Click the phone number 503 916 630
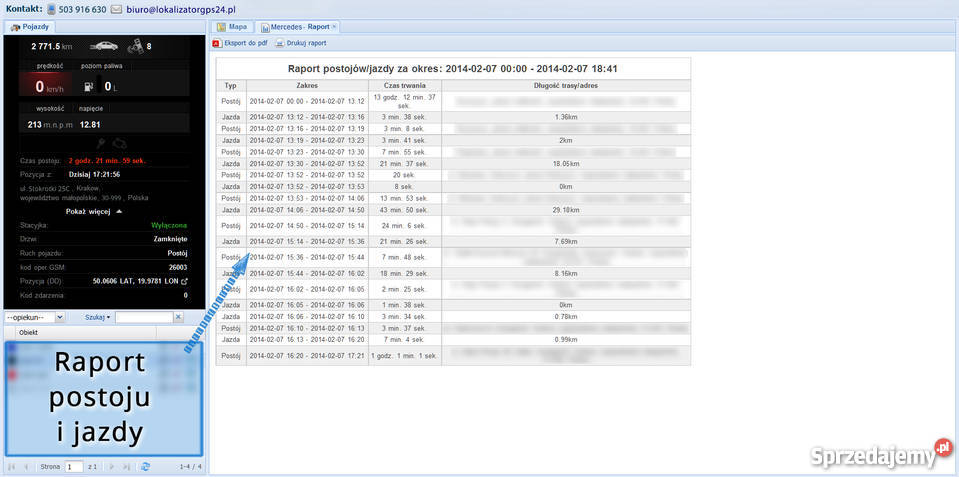This screenshot has width=959, height=477. tap(83, 10)
